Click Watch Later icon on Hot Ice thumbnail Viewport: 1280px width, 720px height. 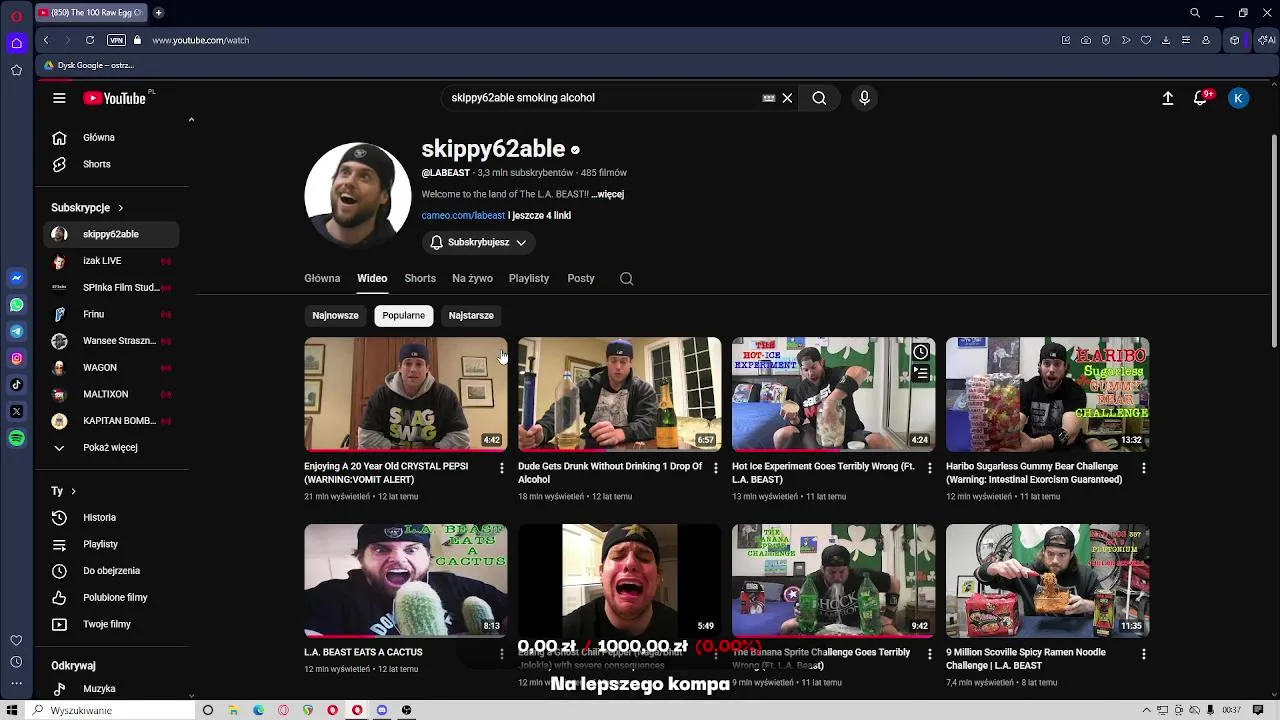[920, 352]
